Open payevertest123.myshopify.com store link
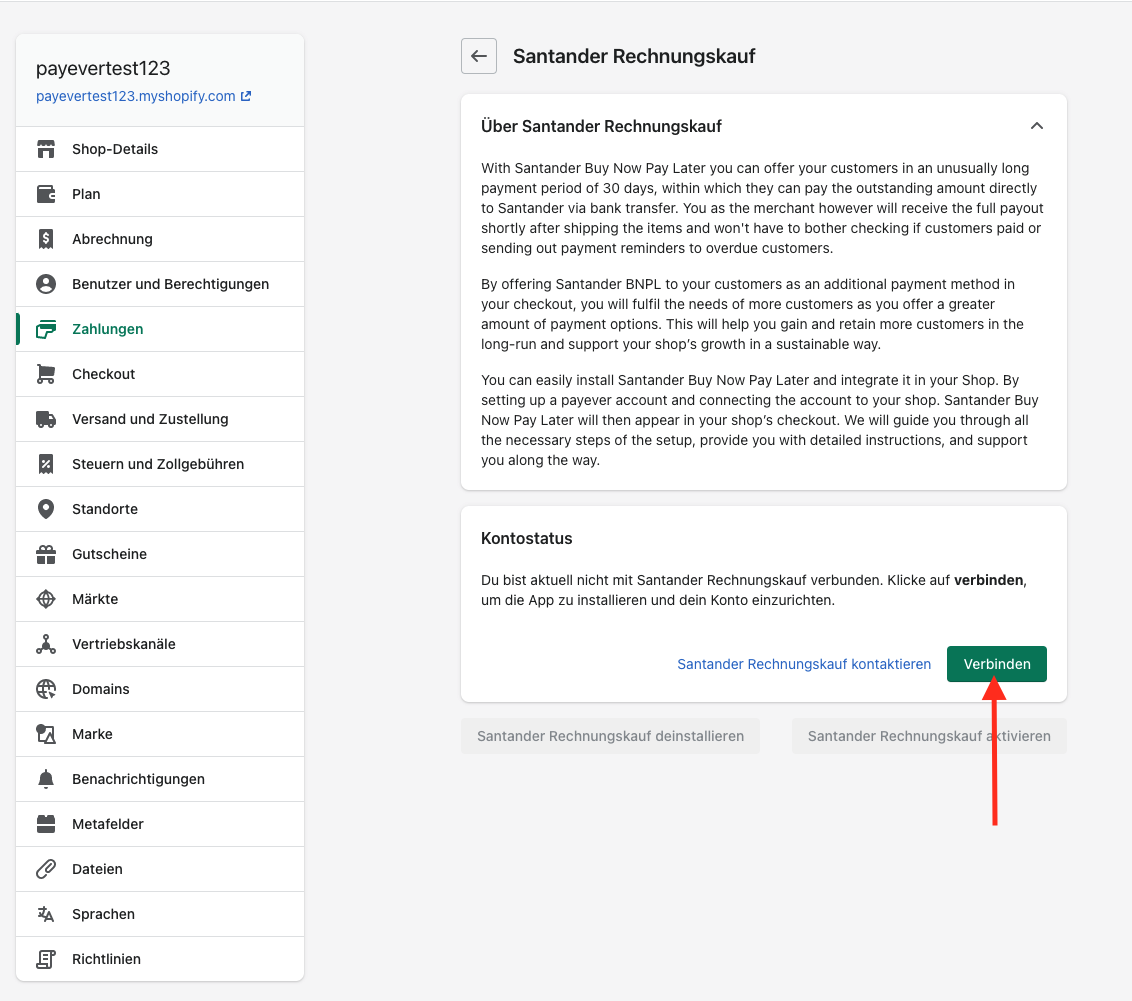 pos(136,96)
